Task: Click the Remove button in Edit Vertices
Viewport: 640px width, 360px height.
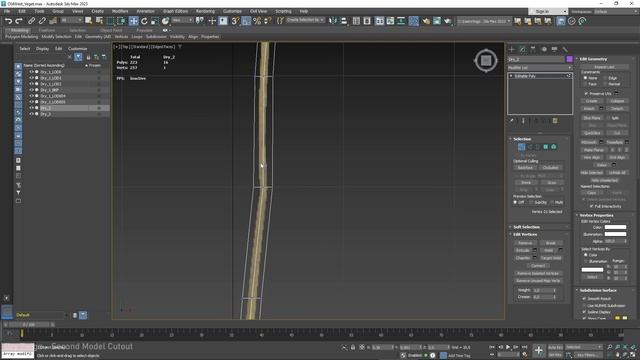Action: pyautogui.click(x=525, y=243)
